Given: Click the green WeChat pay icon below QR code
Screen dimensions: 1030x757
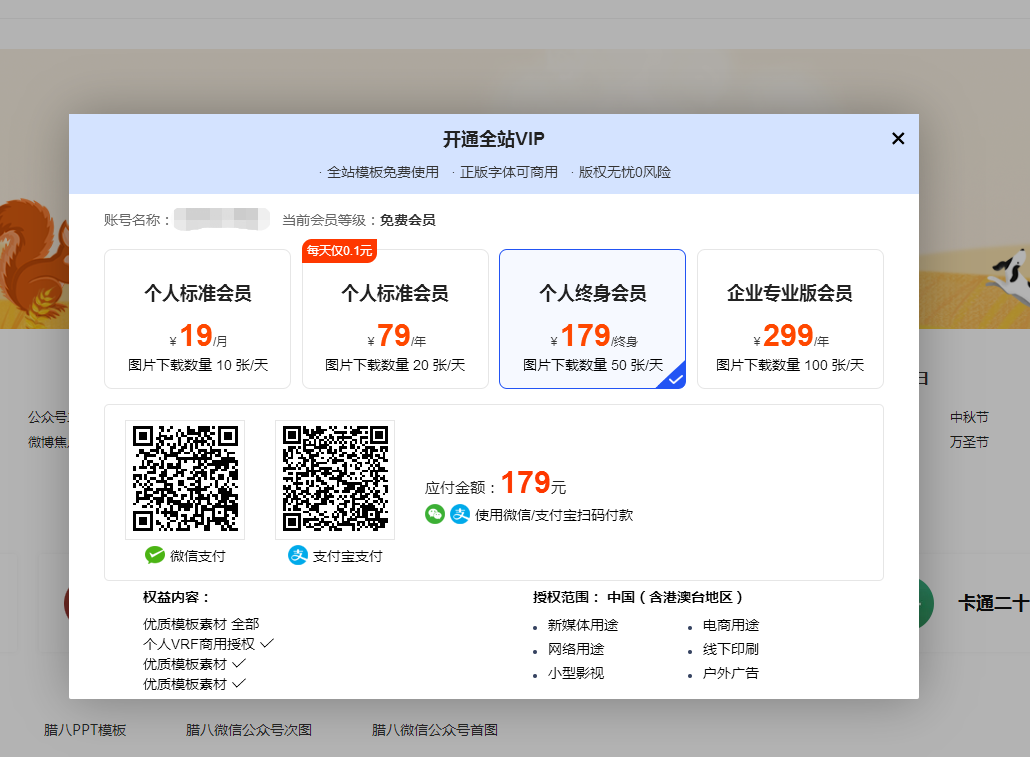Looking at the screenshot, I should tap(155, 555).
